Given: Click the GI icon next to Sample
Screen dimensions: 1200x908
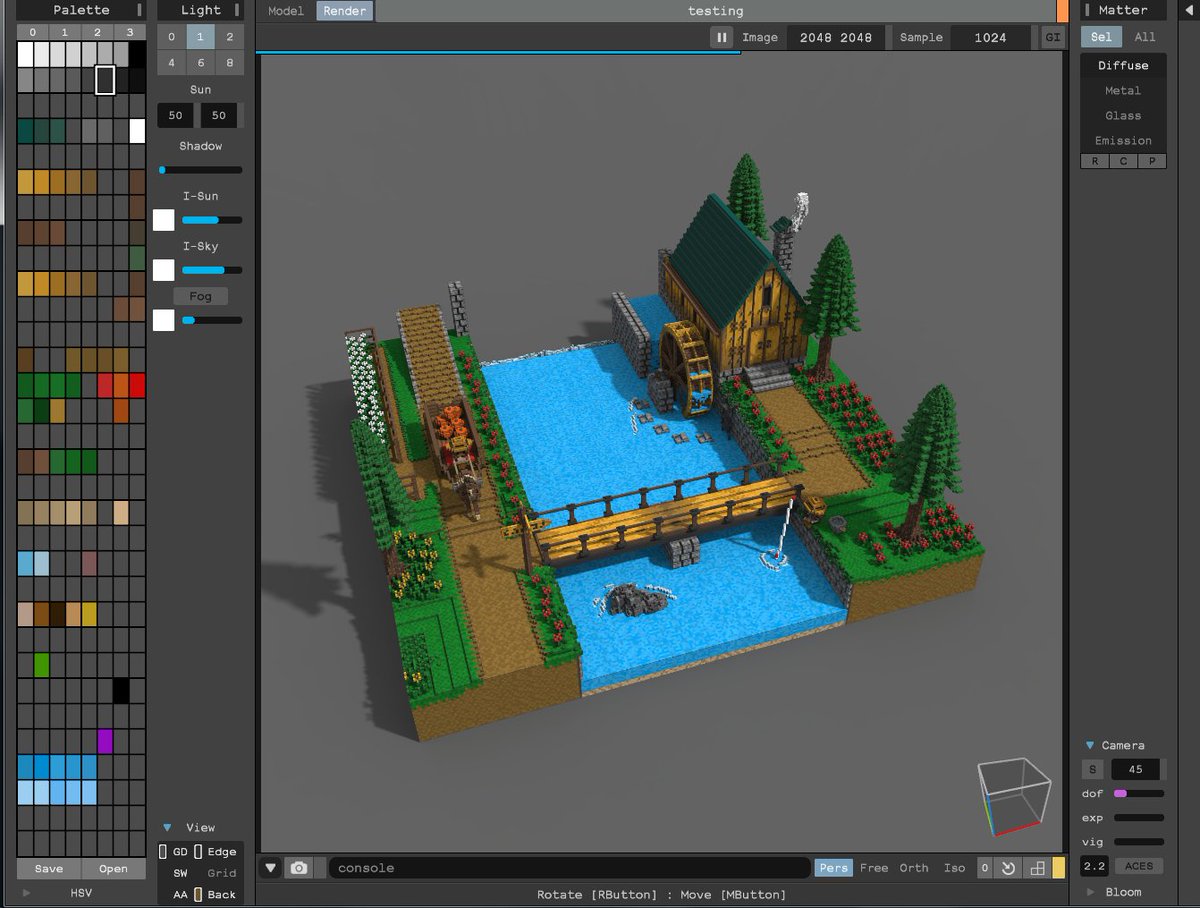Looking at the screenshot, I should tap(1051, 37).
